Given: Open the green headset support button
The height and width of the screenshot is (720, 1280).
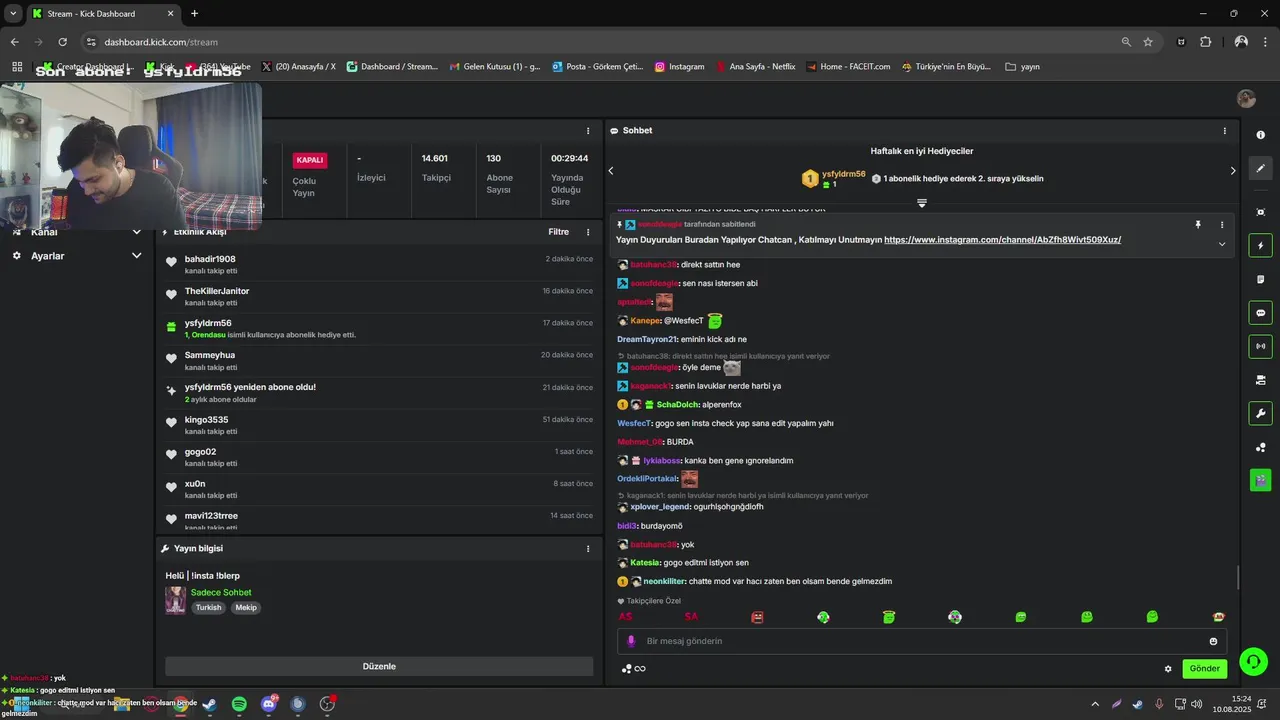Looking at the screenshot, I should tap(1253, 661).
